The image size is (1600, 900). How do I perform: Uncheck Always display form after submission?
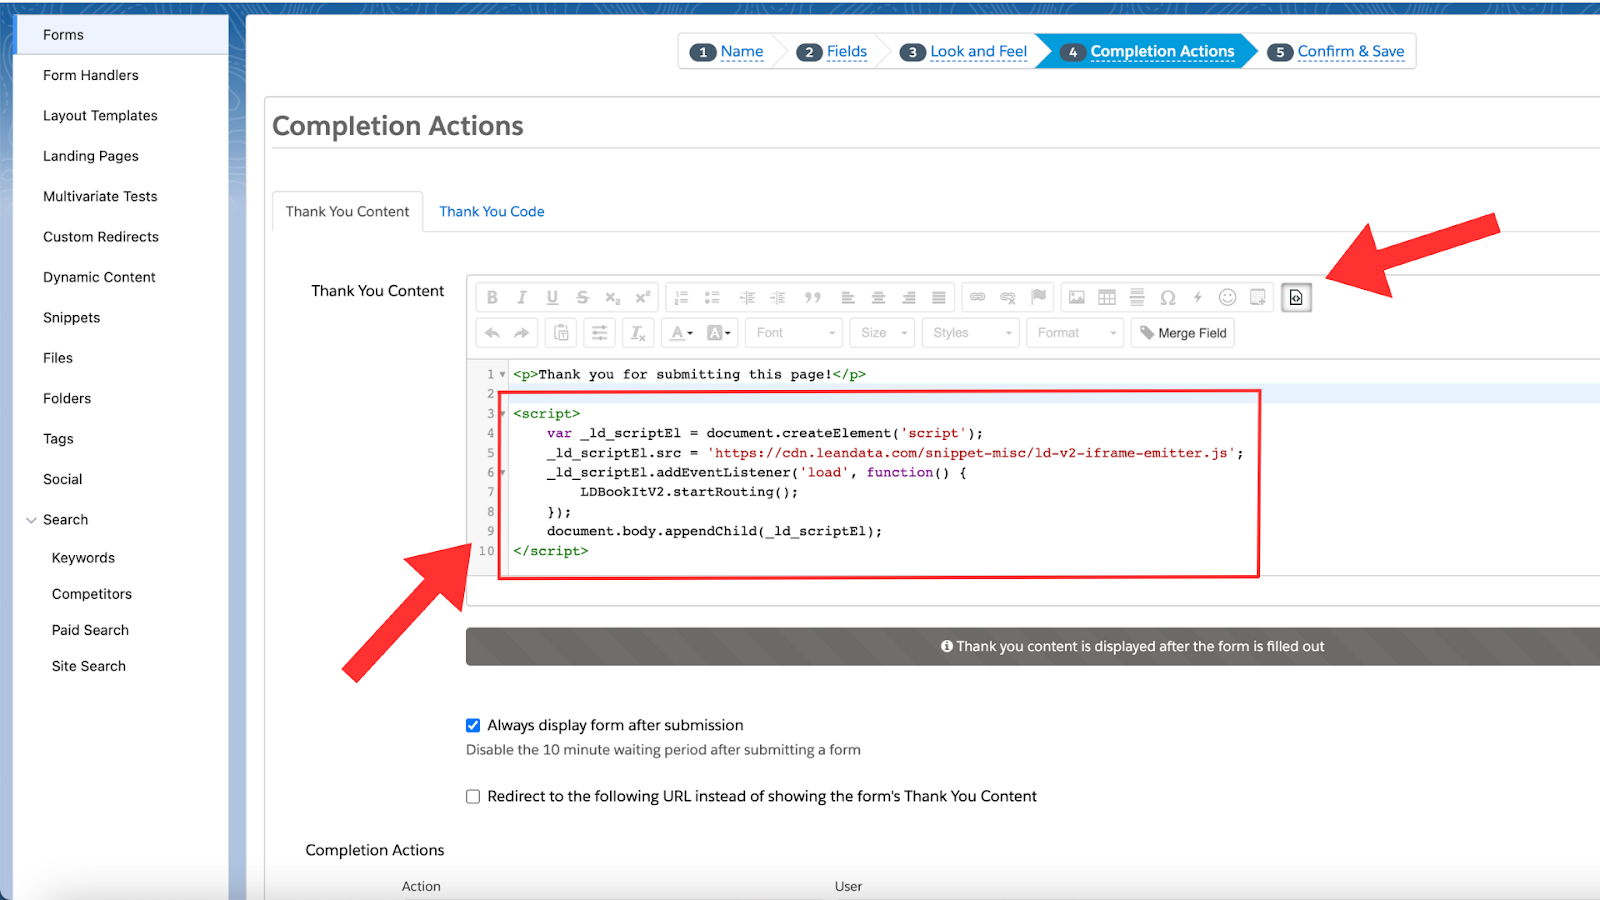pos(473,726)
